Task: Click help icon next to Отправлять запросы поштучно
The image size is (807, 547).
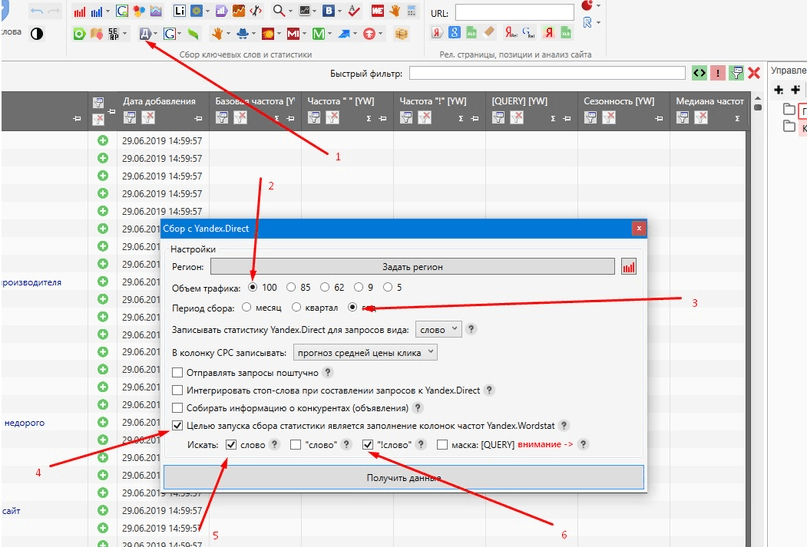Action: pos(327,372)
